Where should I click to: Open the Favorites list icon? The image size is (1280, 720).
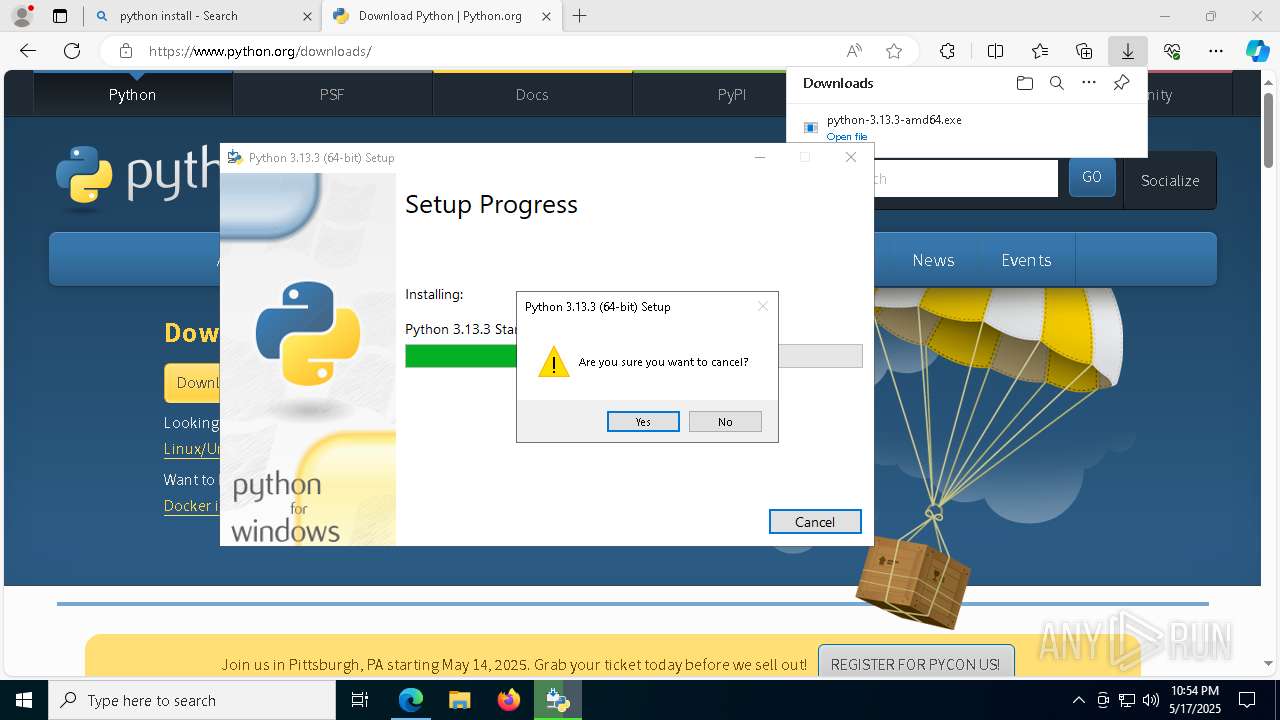pyautogui.click(x=1040, y=51)
